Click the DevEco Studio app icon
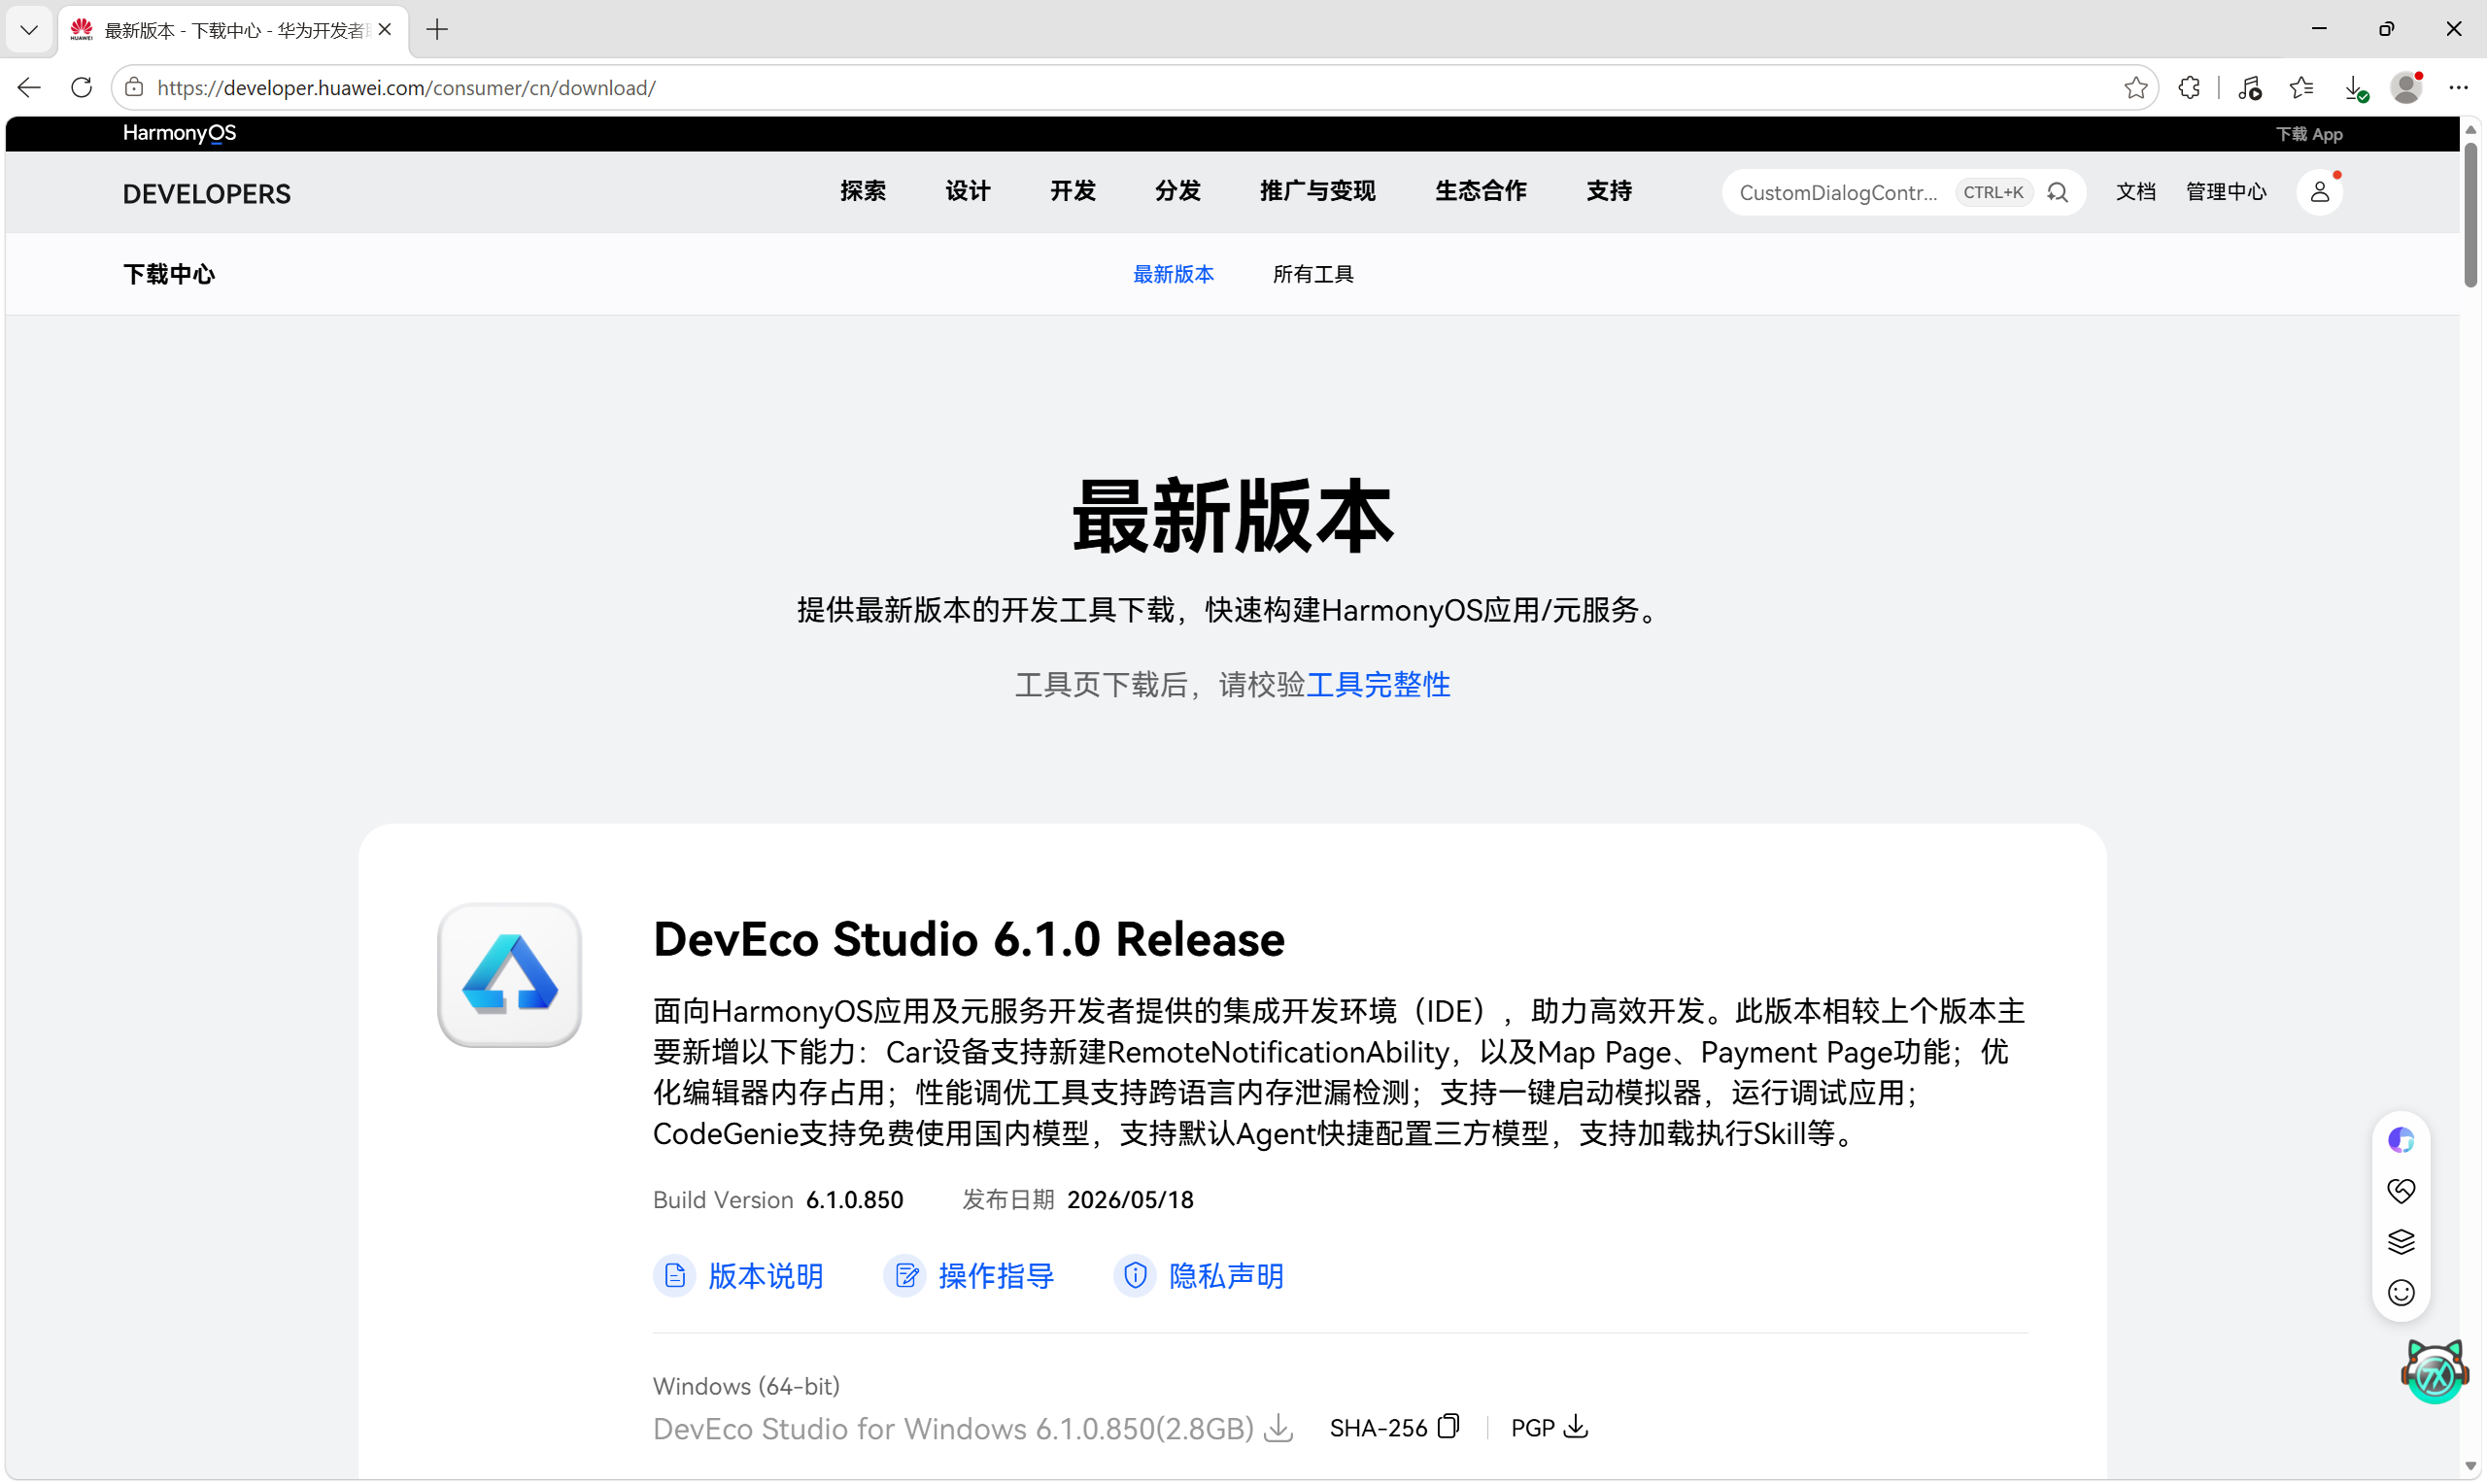Viewport: 2487px width, 1484px height. pos(509,975)
